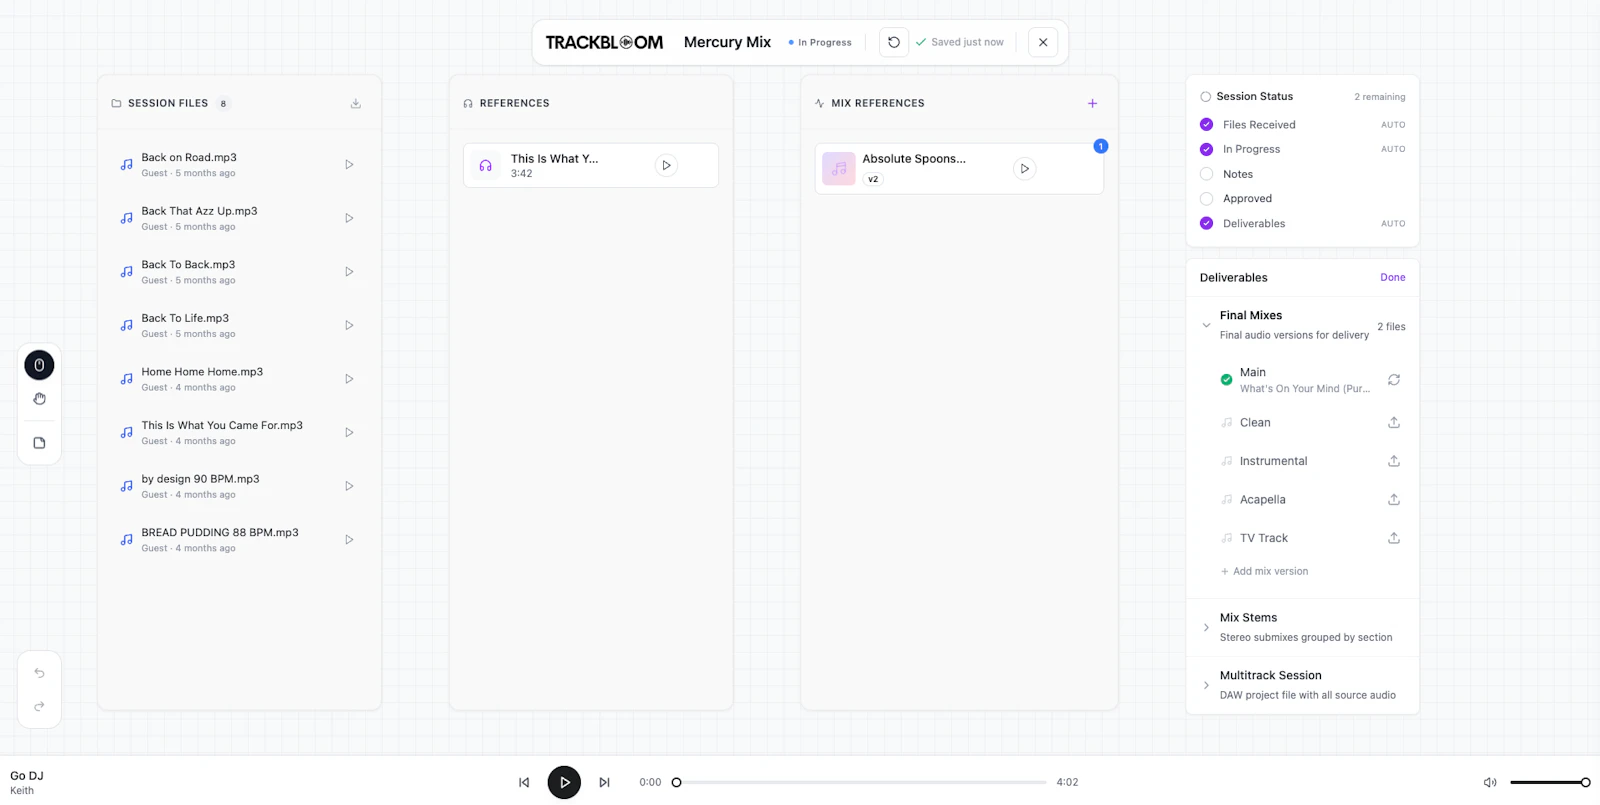Play Back on Road.mp3
Screen dimensions: 1600x805
pos(349,165)
